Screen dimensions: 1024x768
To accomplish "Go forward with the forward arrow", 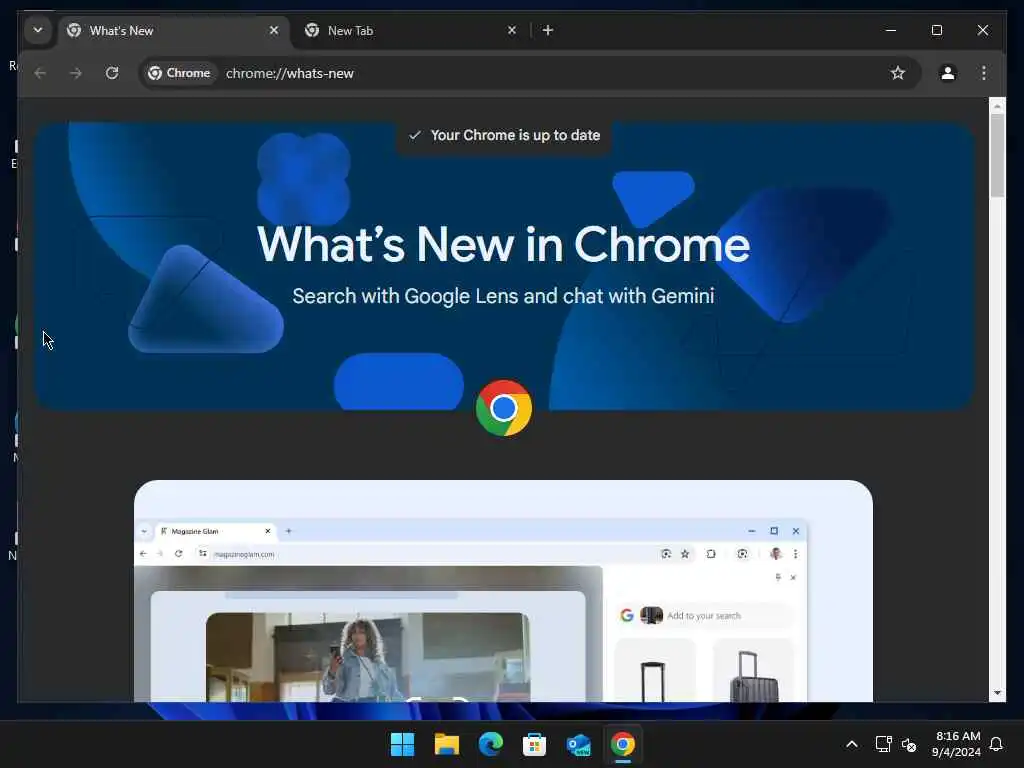I will [76, 73].
